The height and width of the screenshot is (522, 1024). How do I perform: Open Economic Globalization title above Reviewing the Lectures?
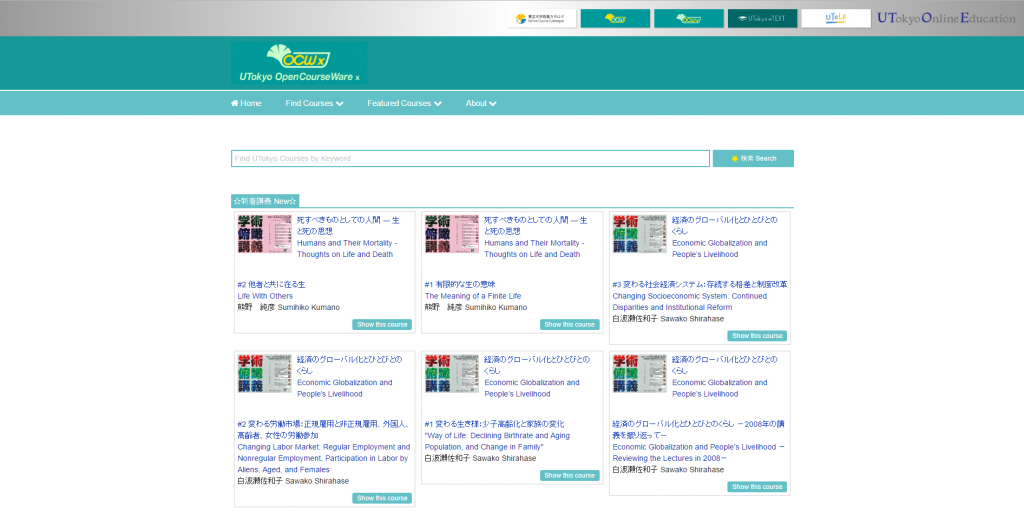pyautogui.click(x=724, y=377)
